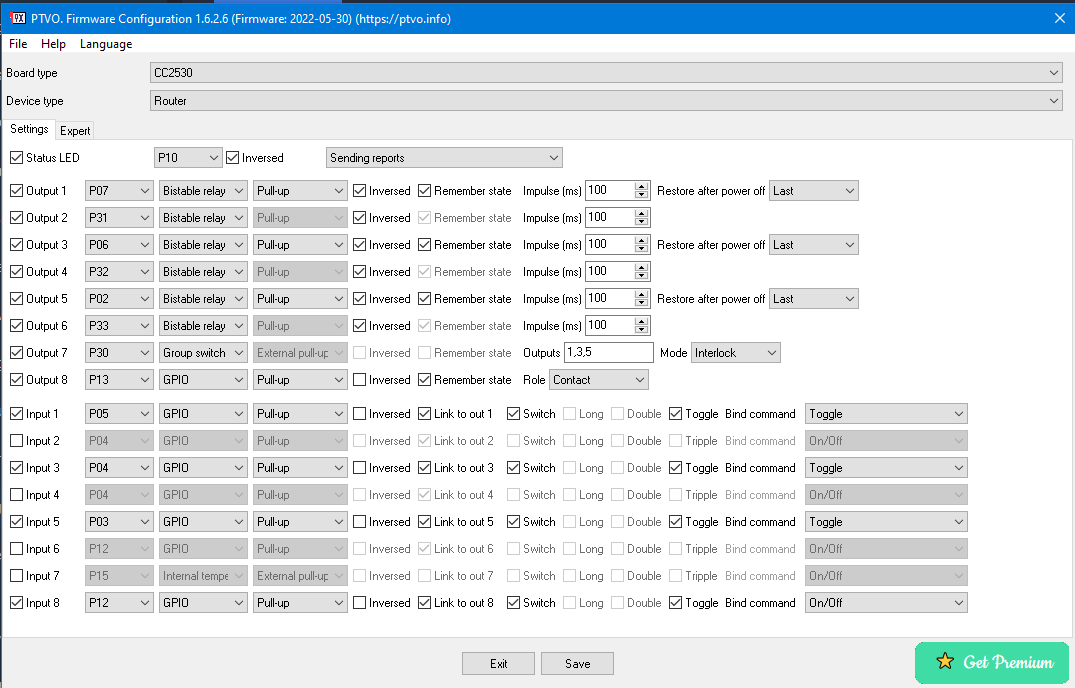Increase Output 1 impulse with up arrow
Screen dimensions: 1075x688
642,186
